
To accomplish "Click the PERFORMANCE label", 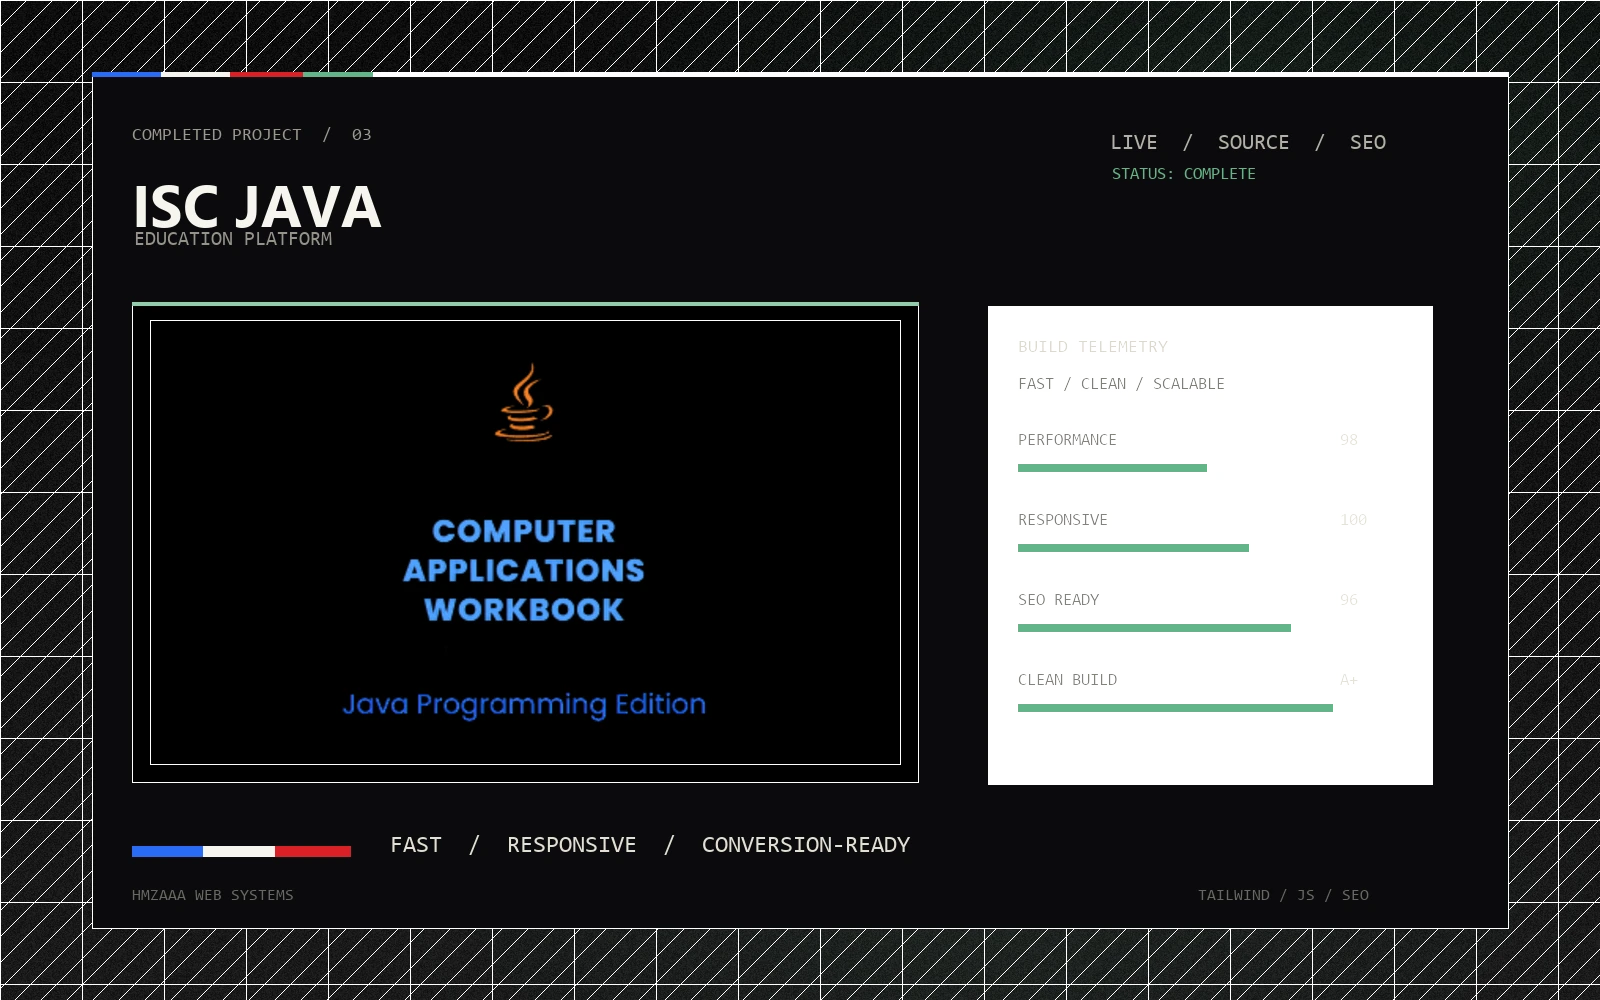I will click(x=1067, y=439).
